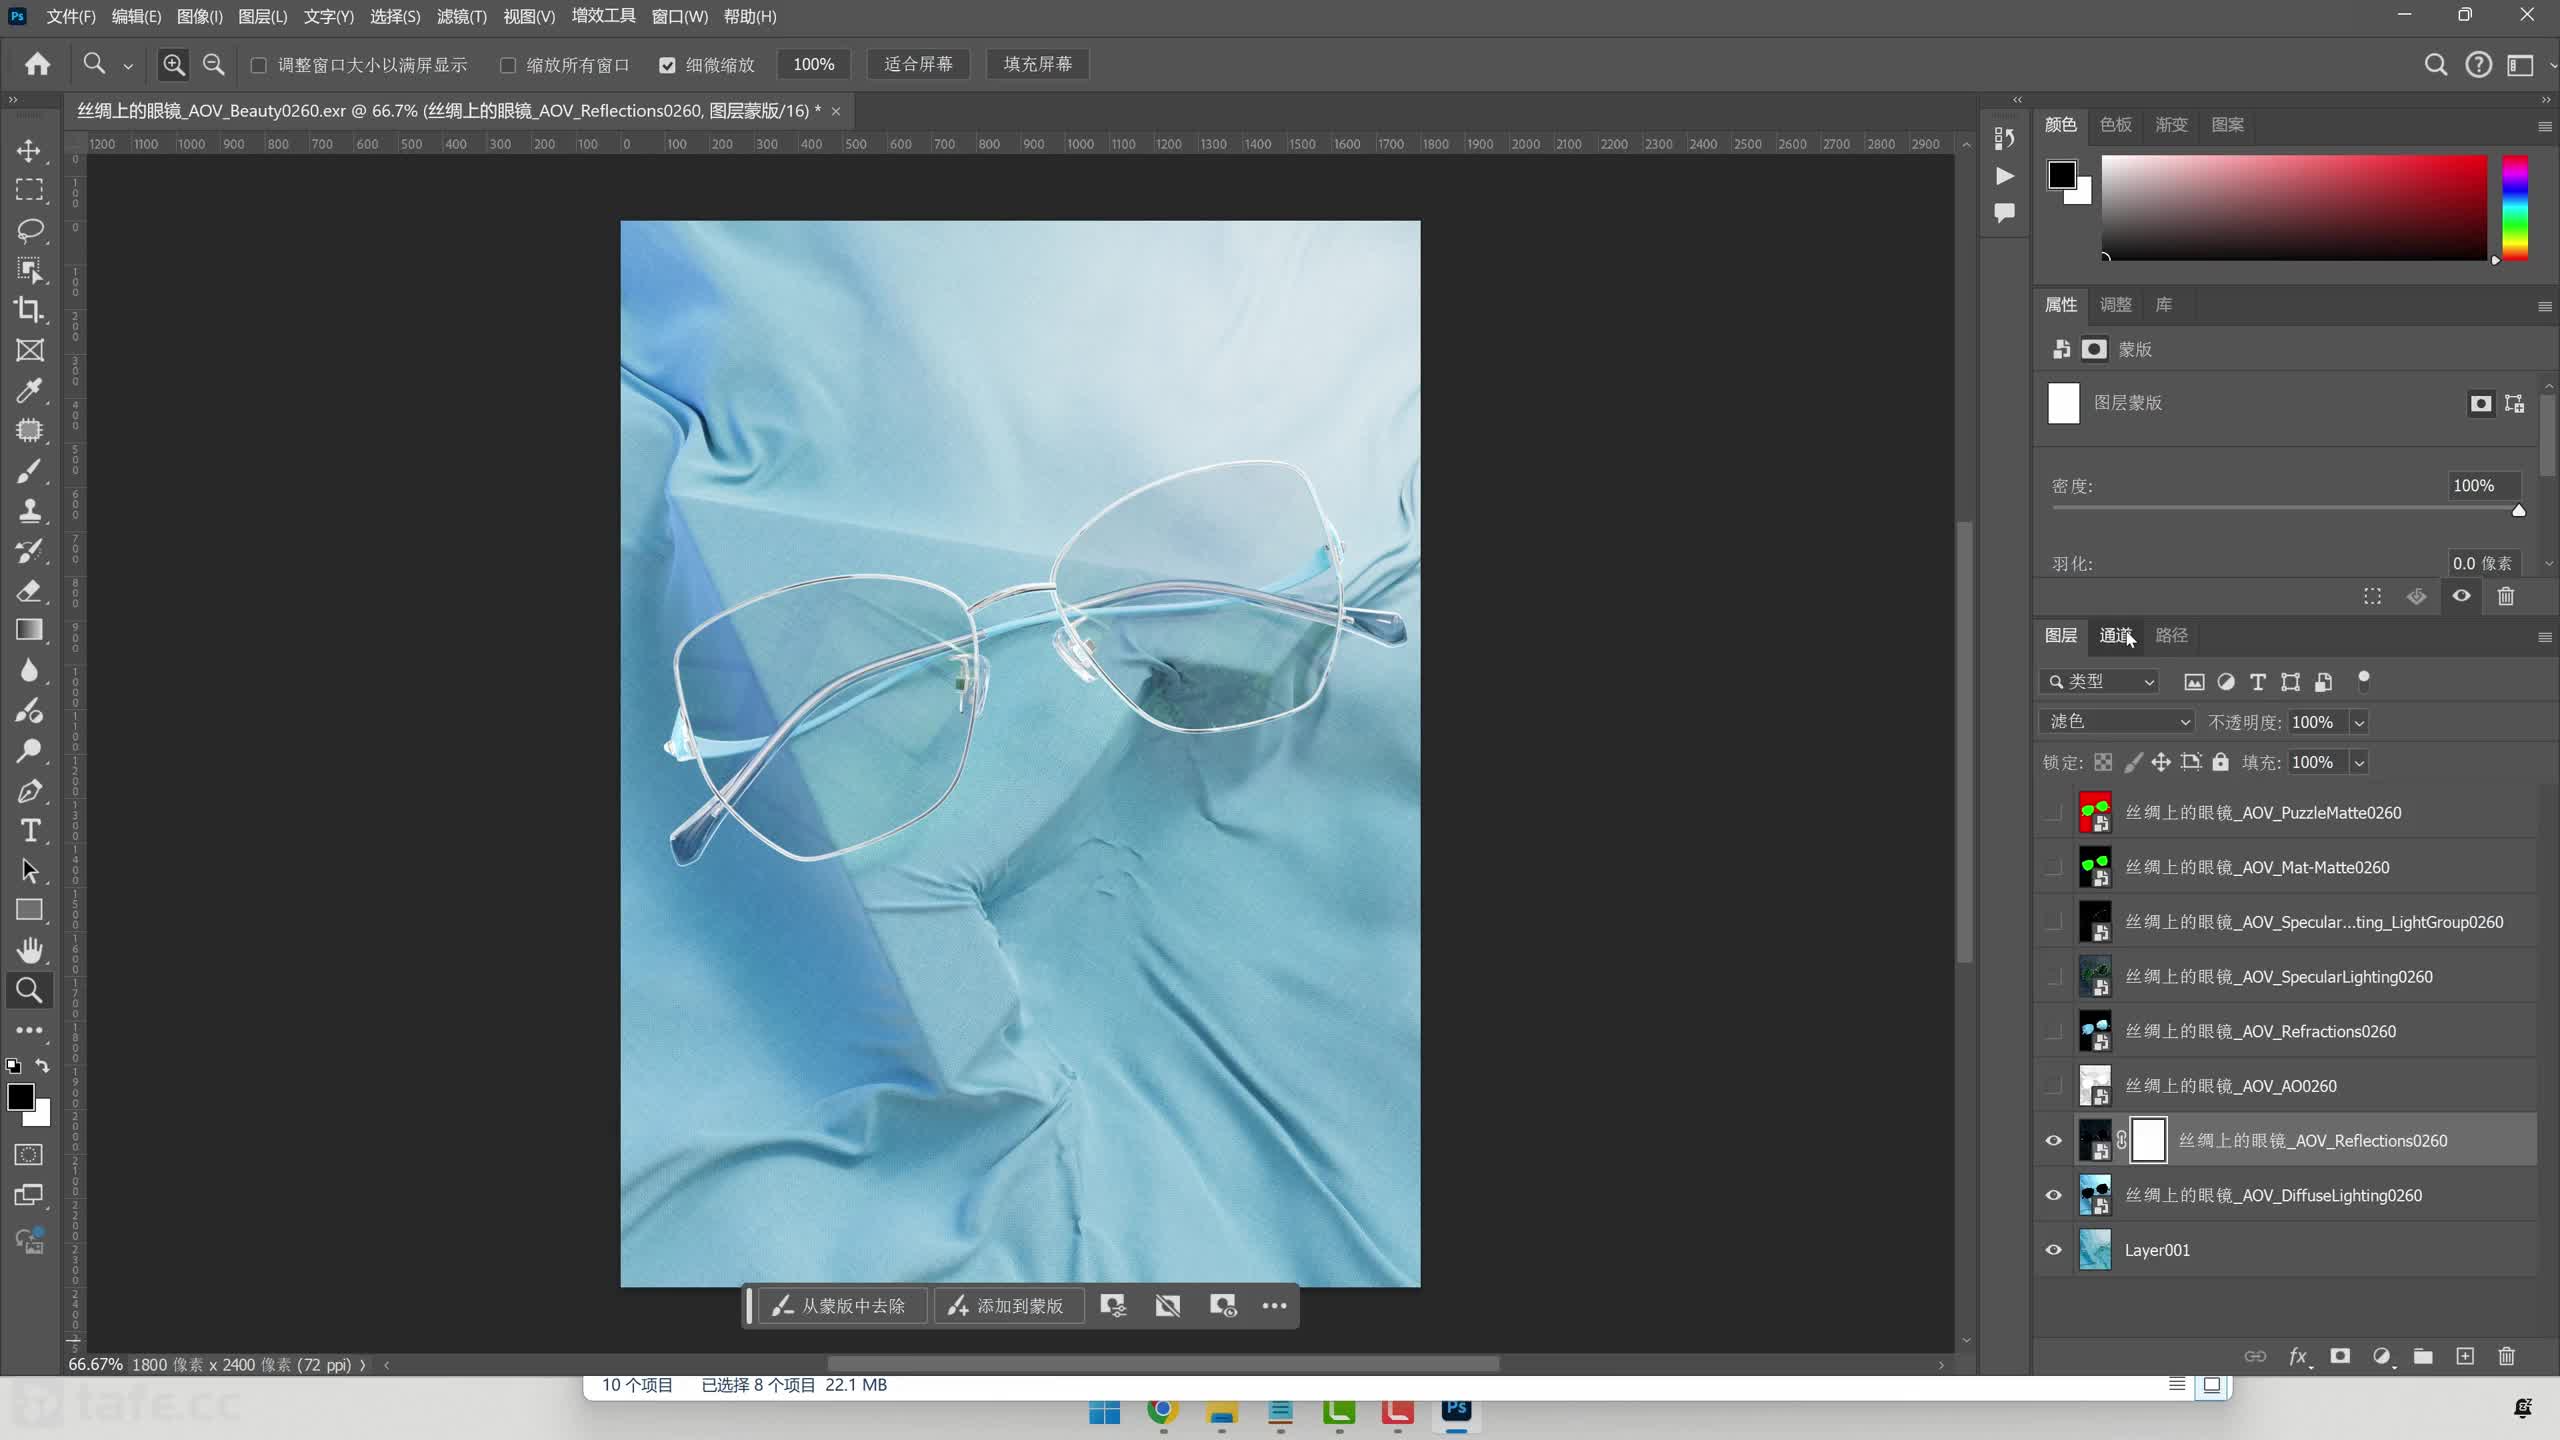The image size is (2560, 1440).
Task: Delete layer trash icon in Layers panel
Action: (2506, 1356)
